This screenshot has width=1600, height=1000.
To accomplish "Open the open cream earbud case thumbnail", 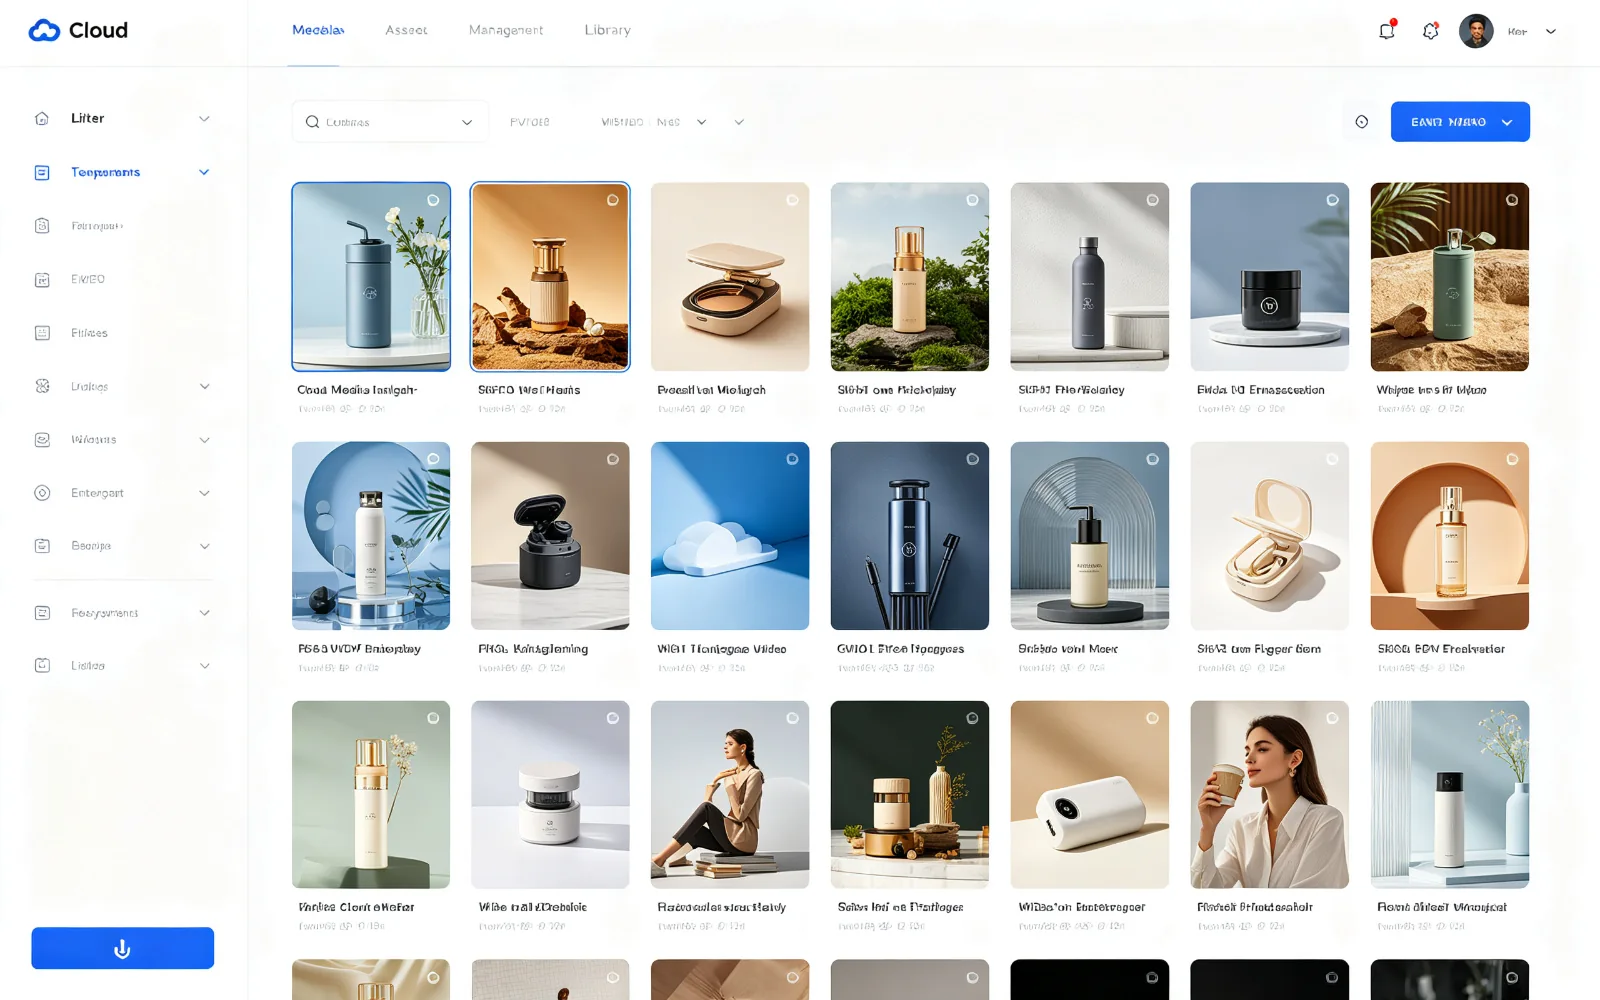I will 1269,536.
